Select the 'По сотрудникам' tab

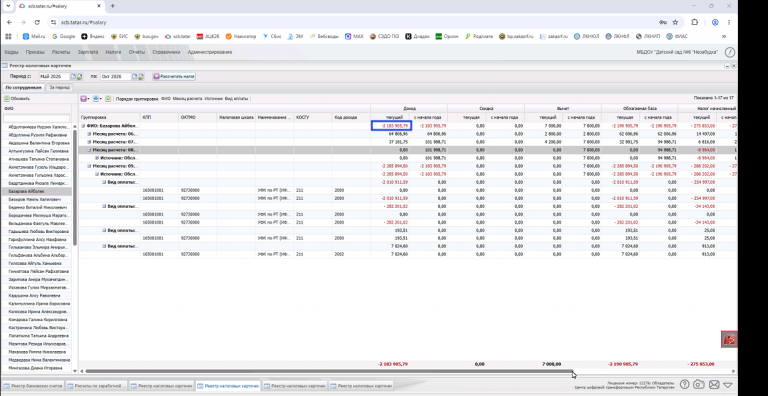pos(24,87)
